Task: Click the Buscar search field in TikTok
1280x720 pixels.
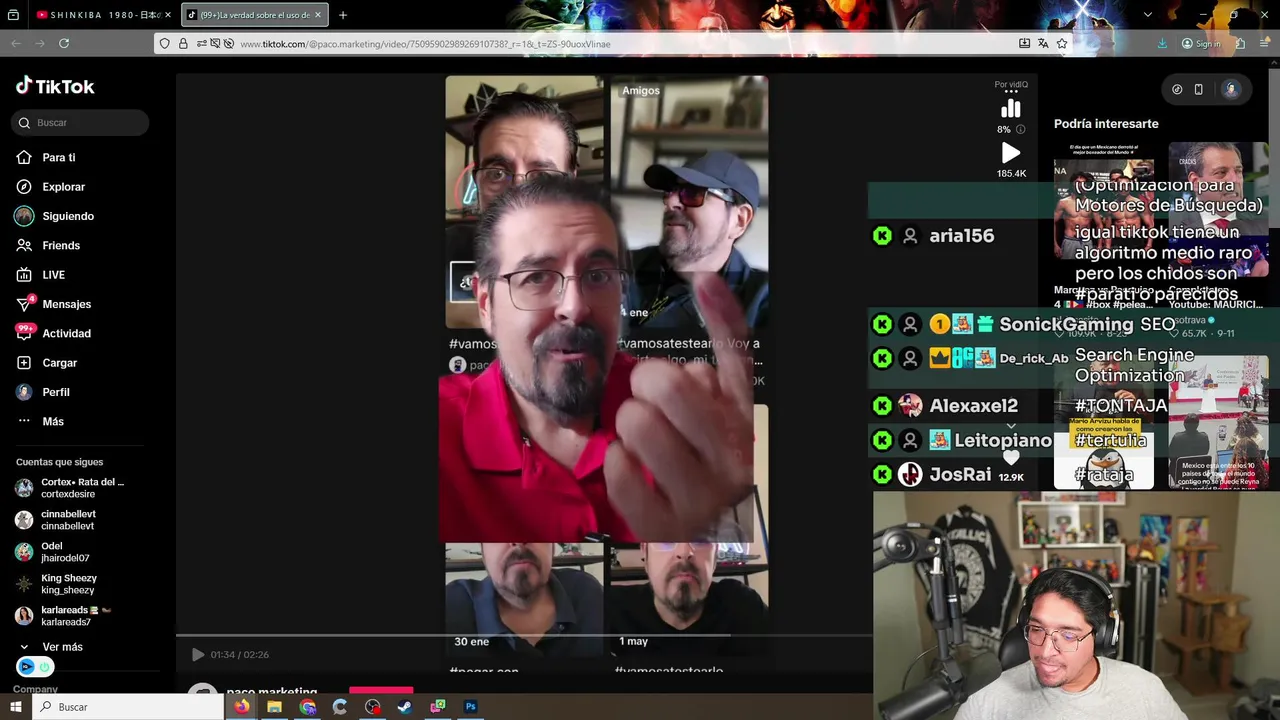Action: coord(80,122)
